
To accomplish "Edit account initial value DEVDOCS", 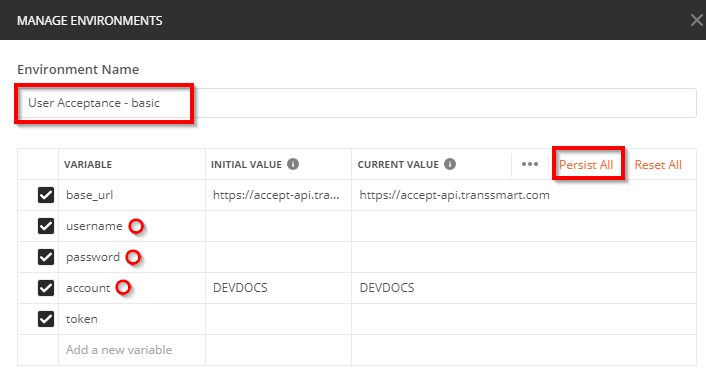I will tap(240, 288).
